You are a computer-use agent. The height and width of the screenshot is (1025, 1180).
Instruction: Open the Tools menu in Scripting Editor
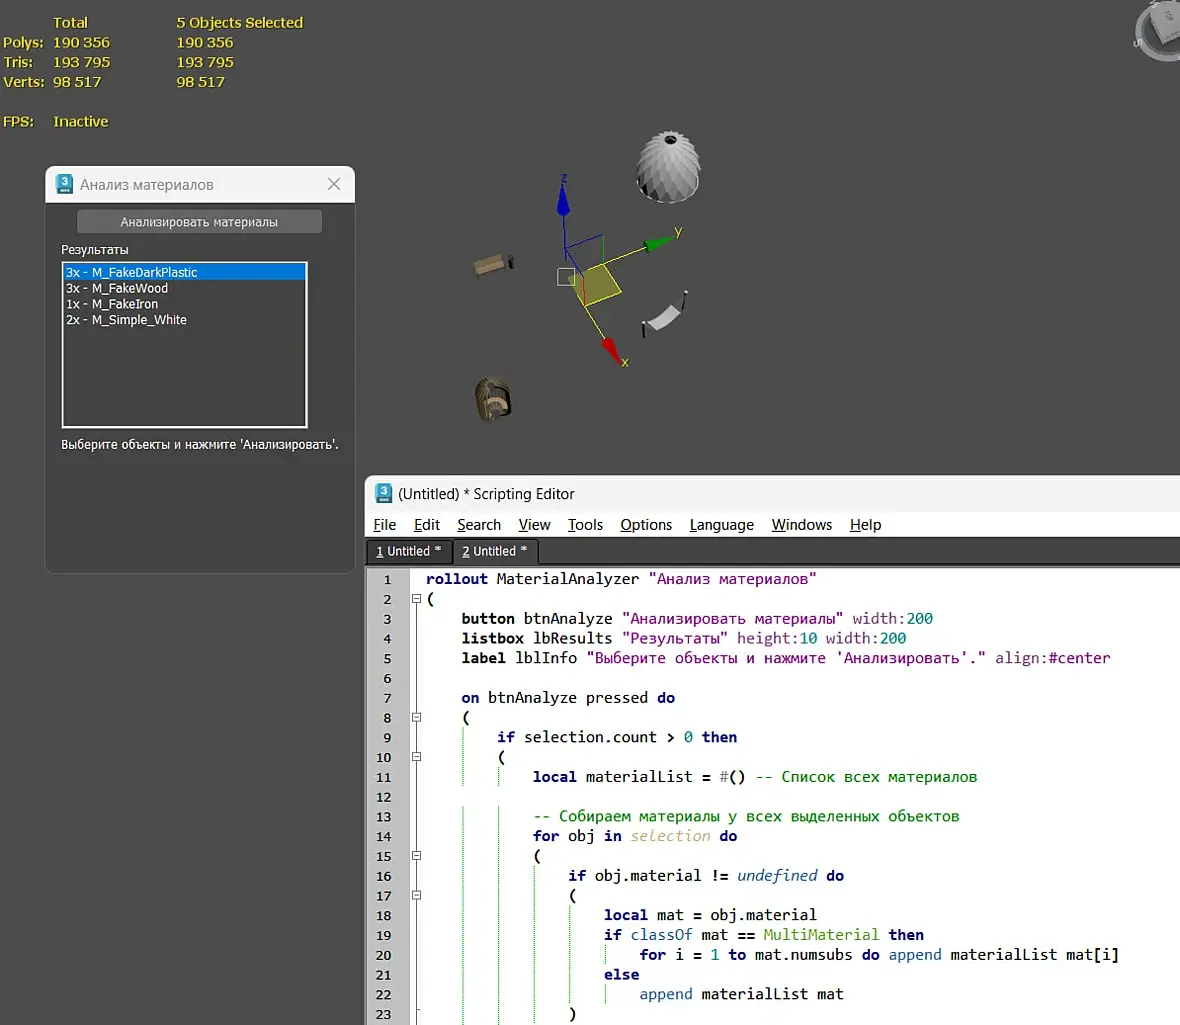(585, 525)
